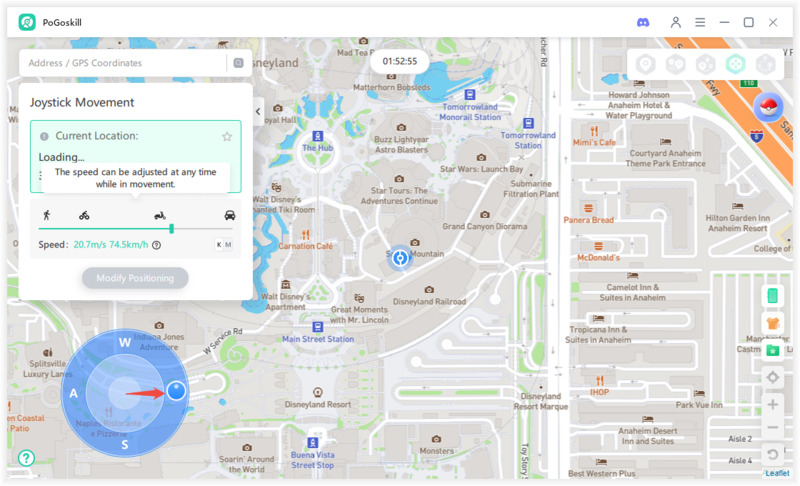Collapse the Joystick Movement side panel
The height and width of the screenshot is (486, 800).
point(258,112)
